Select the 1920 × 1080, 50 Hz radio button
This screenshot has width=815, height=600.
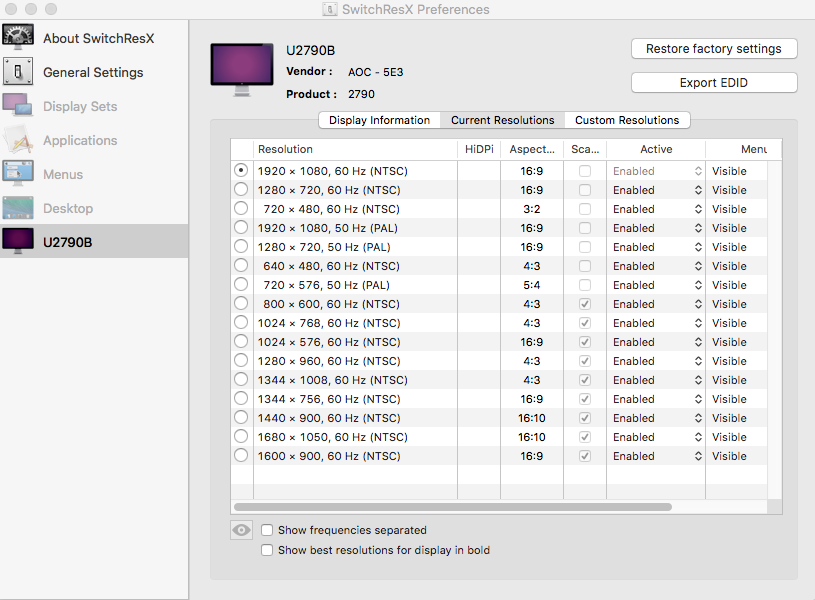click(241, 227)
